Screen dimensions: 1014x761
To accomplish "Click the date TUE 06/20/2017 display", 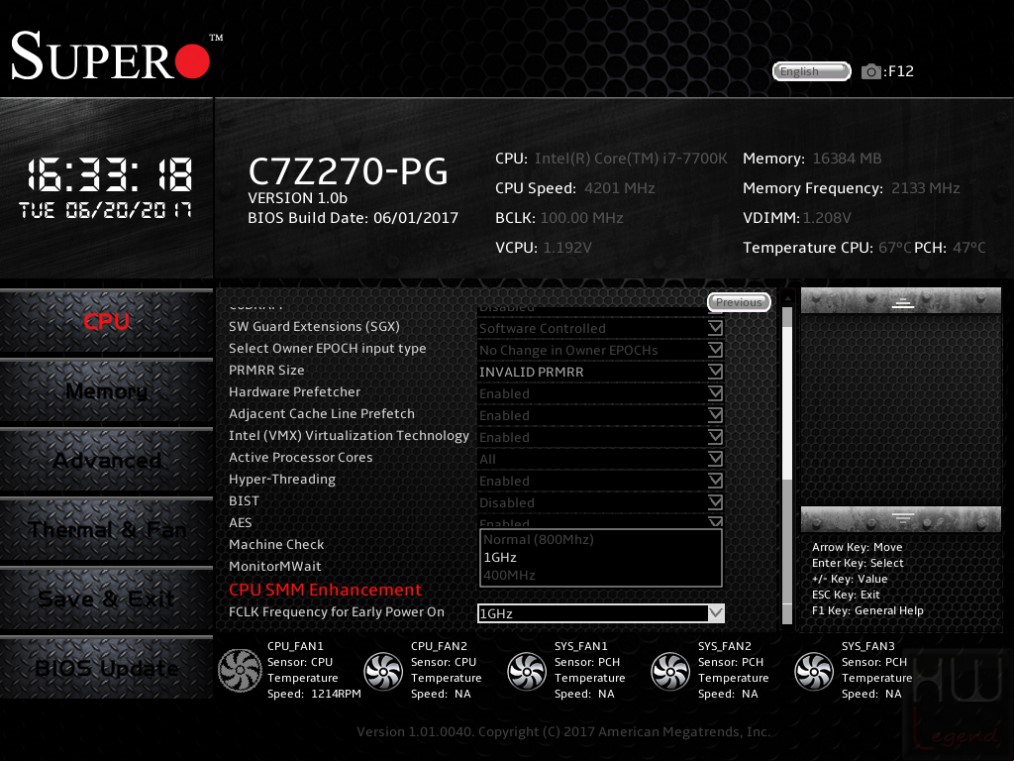I will [105, 210].
